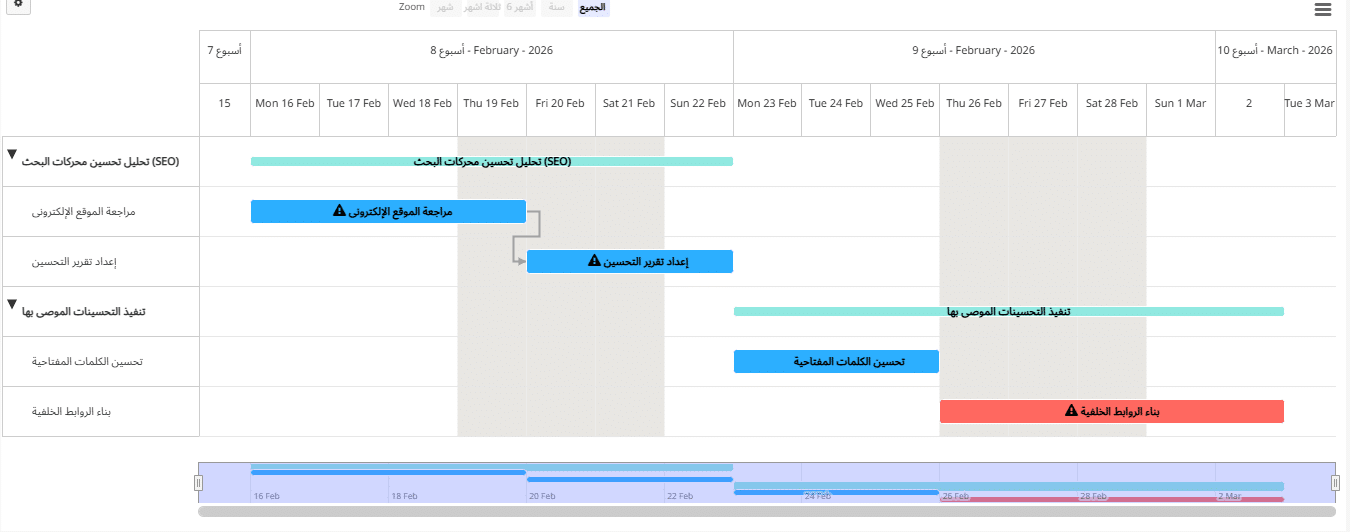1350x532 pixels.
Task: Select the شهر zoom option
Action: point(444,8)
